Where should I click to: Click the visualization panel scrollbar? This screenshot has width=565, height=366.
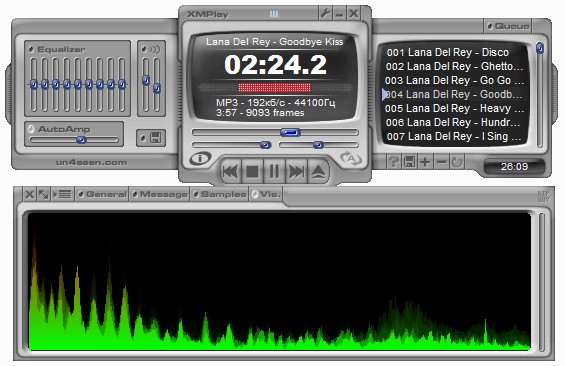click(542, 282)
